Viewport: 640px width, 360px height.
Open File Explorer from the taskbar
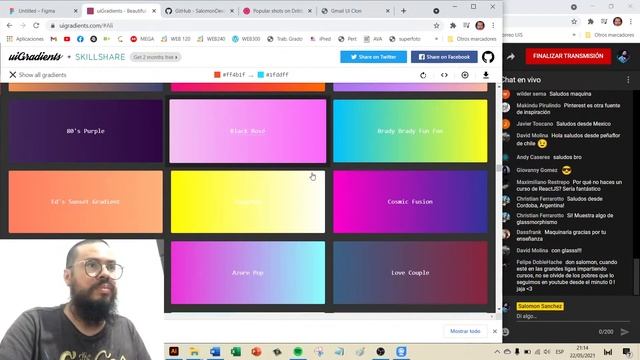[x=194, y=351]
